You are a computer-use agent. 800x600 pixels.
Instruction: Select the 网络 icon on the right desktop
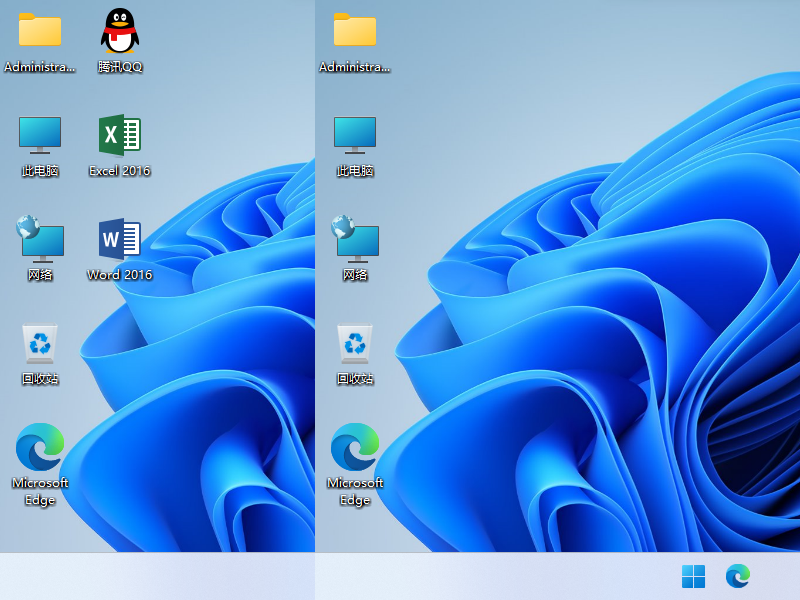pos(355,239)
